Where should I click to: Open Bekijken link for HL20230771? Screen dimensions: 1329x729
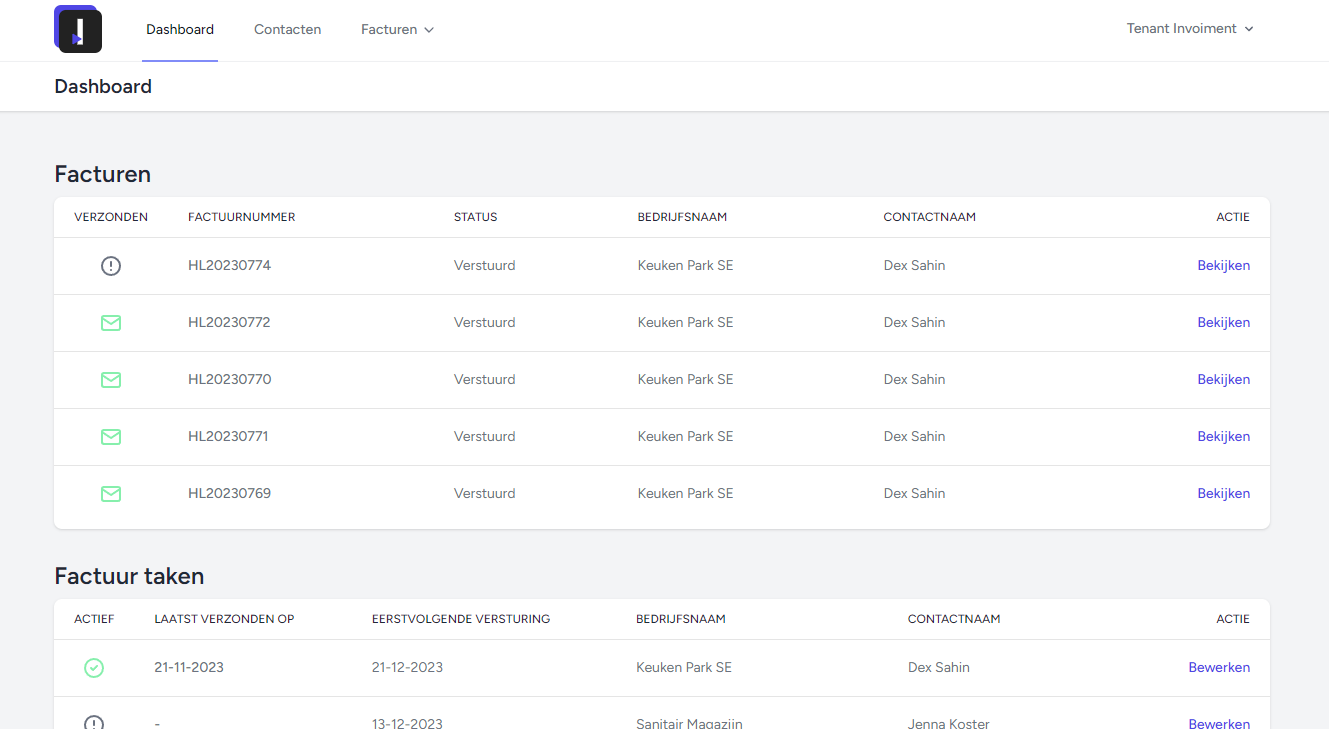(1223, 437)
